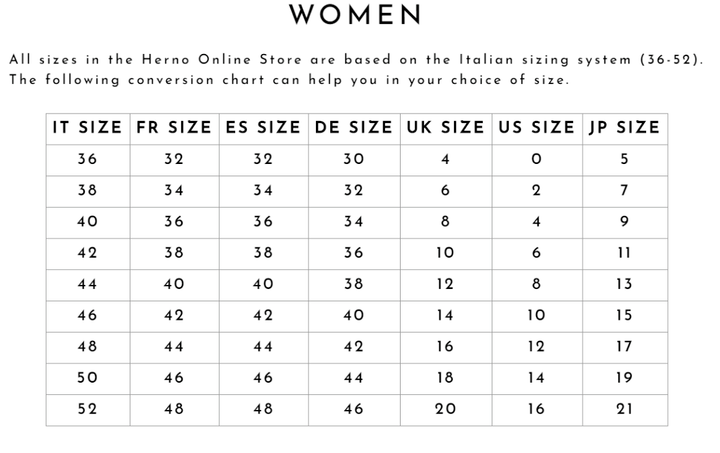Click the JP SIZE column header
720x453 pixels.
click(x=624, y=127)
